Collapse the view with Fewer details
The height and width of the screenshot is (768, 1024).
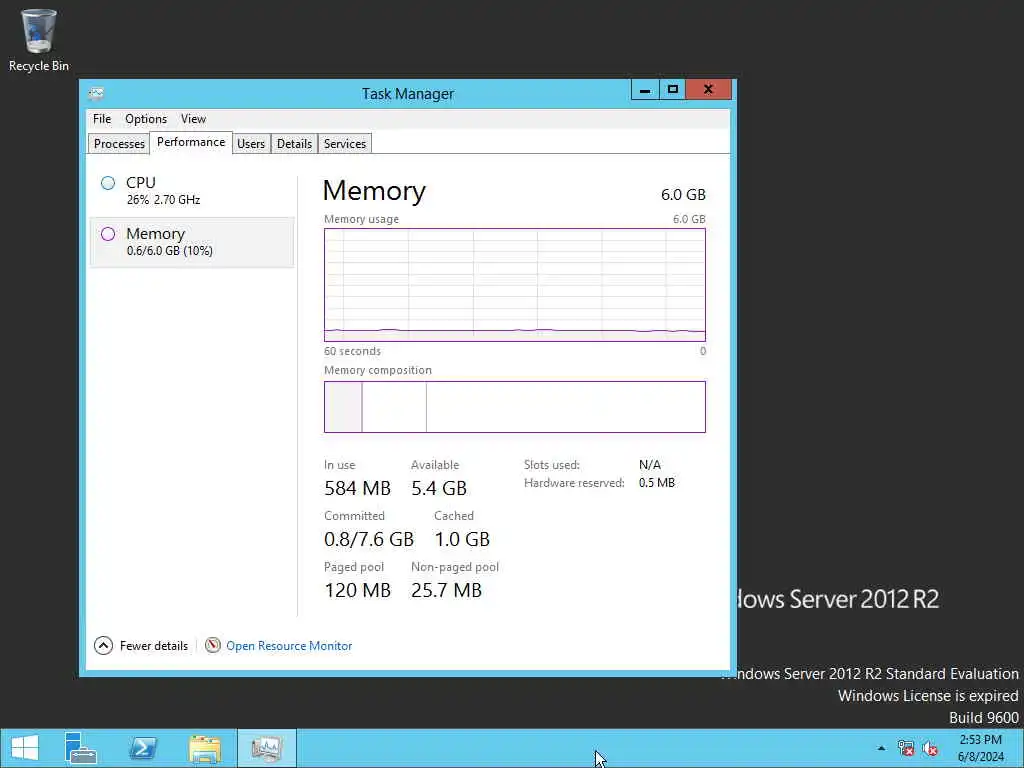click(141, 645)
